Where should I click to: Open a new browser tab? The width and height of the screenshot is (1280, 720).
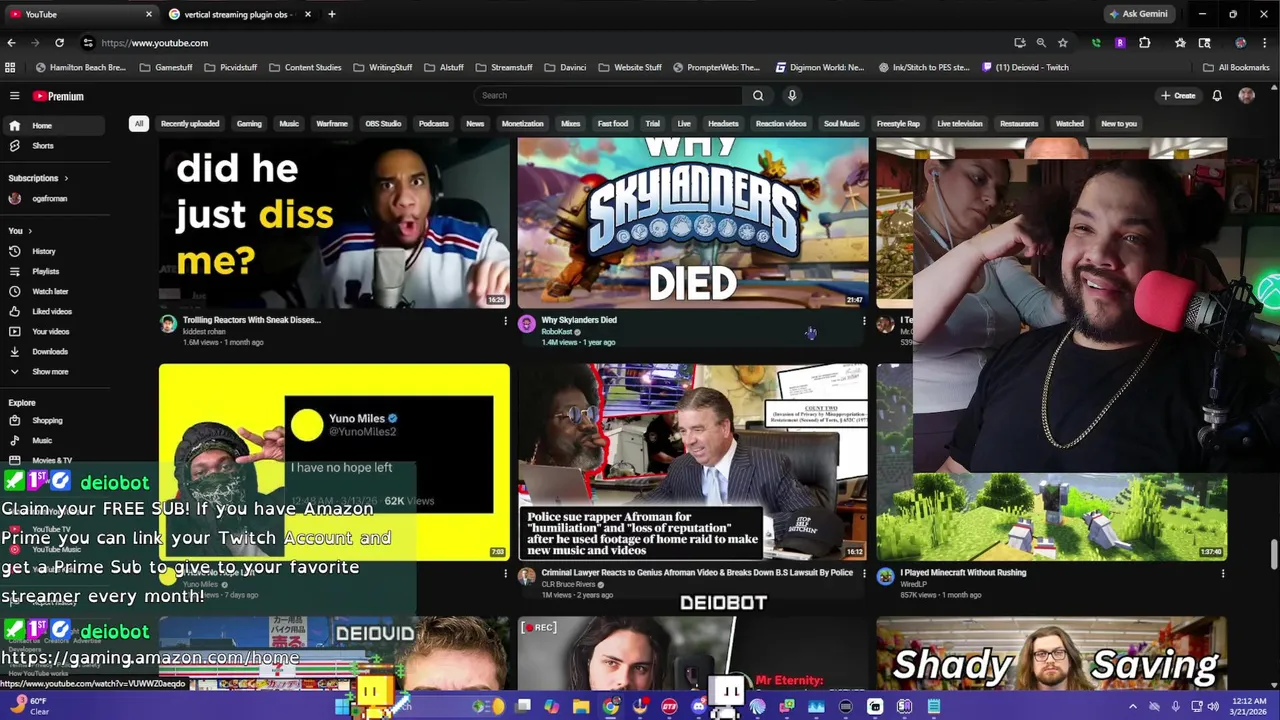[x=331, y=14]
